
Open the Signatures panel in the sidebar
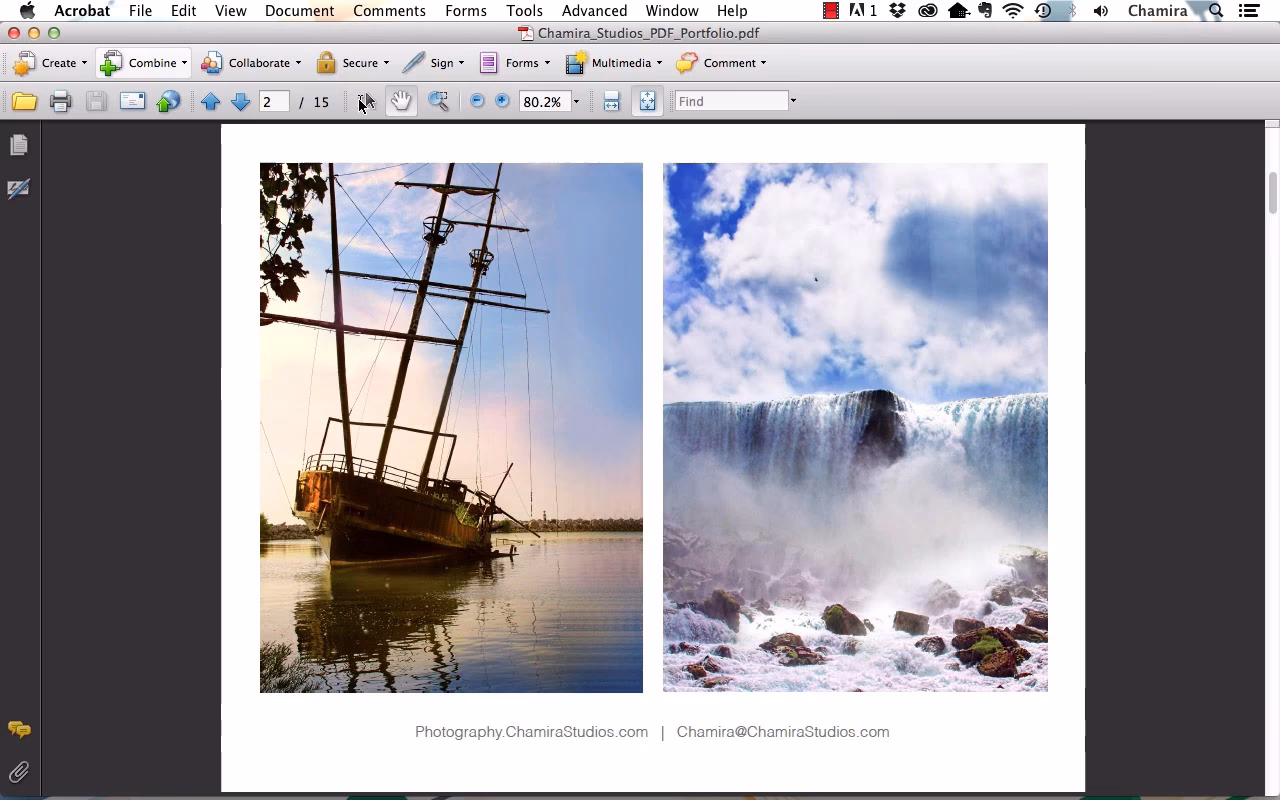click(19, 189)
